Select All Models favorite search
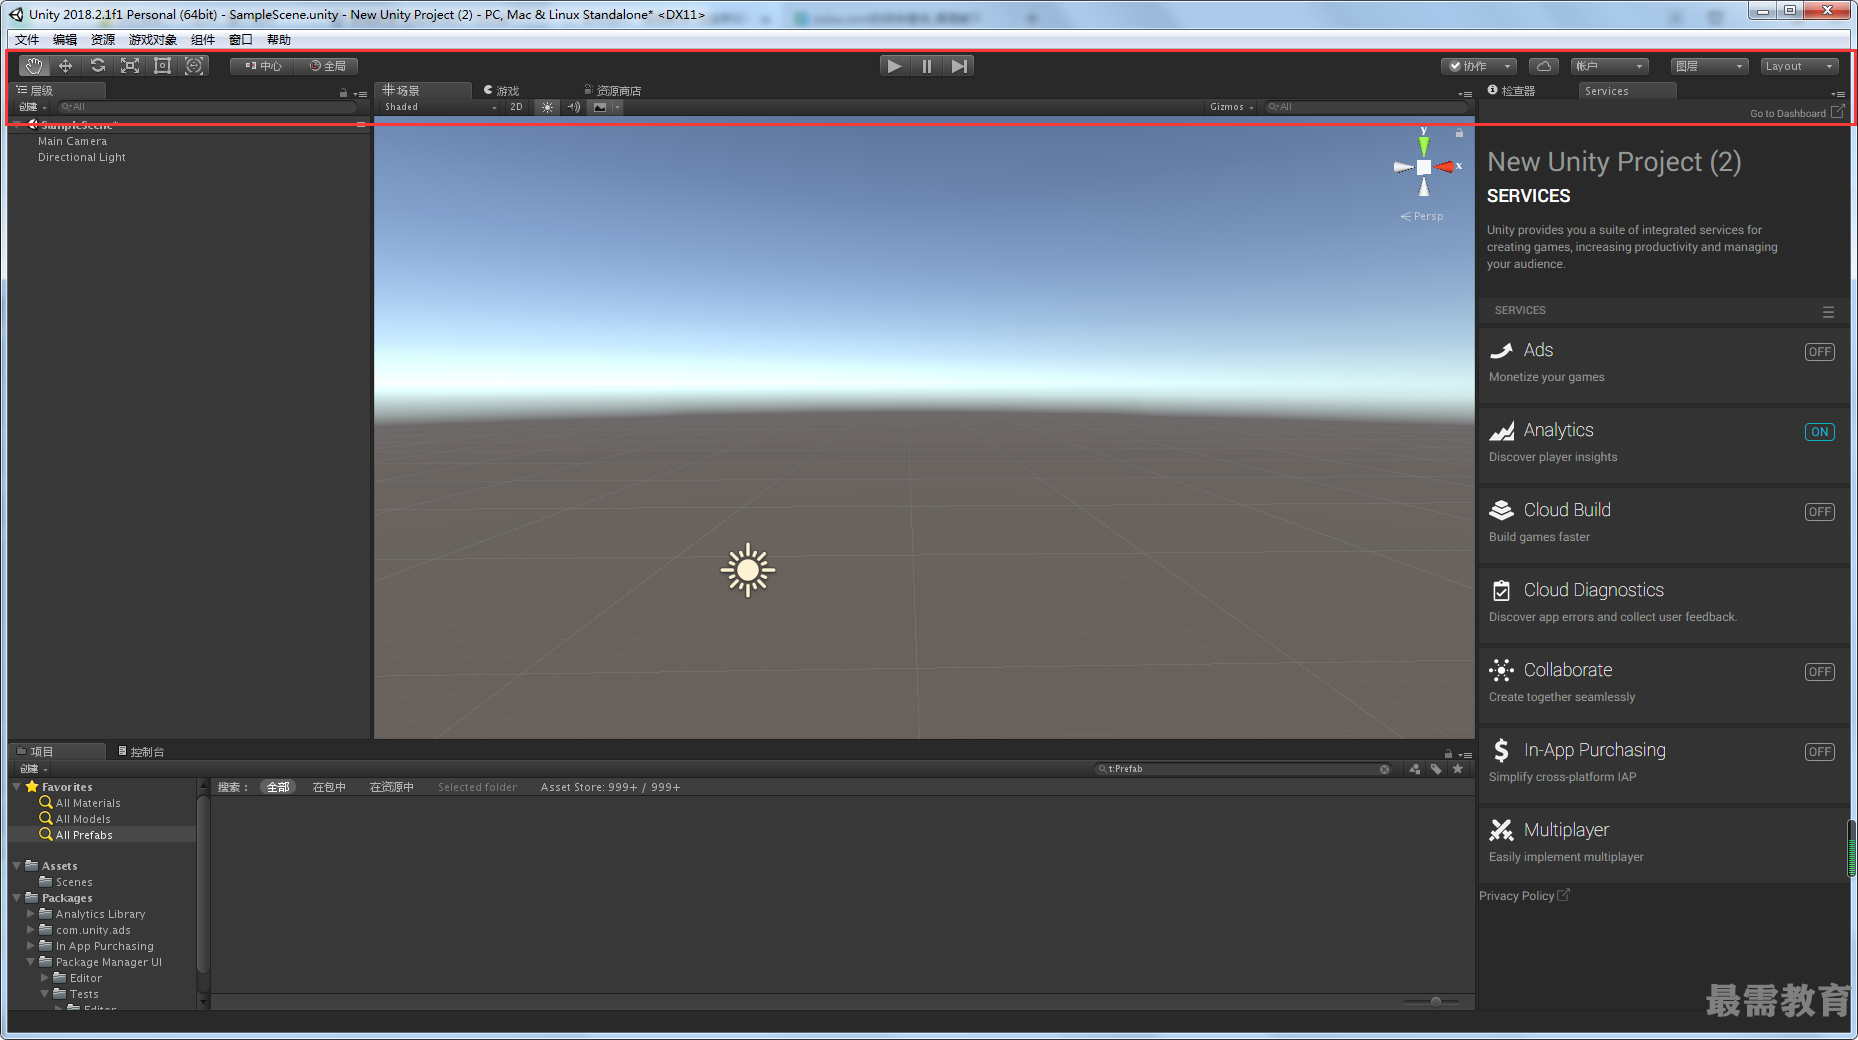 [83, 819]
